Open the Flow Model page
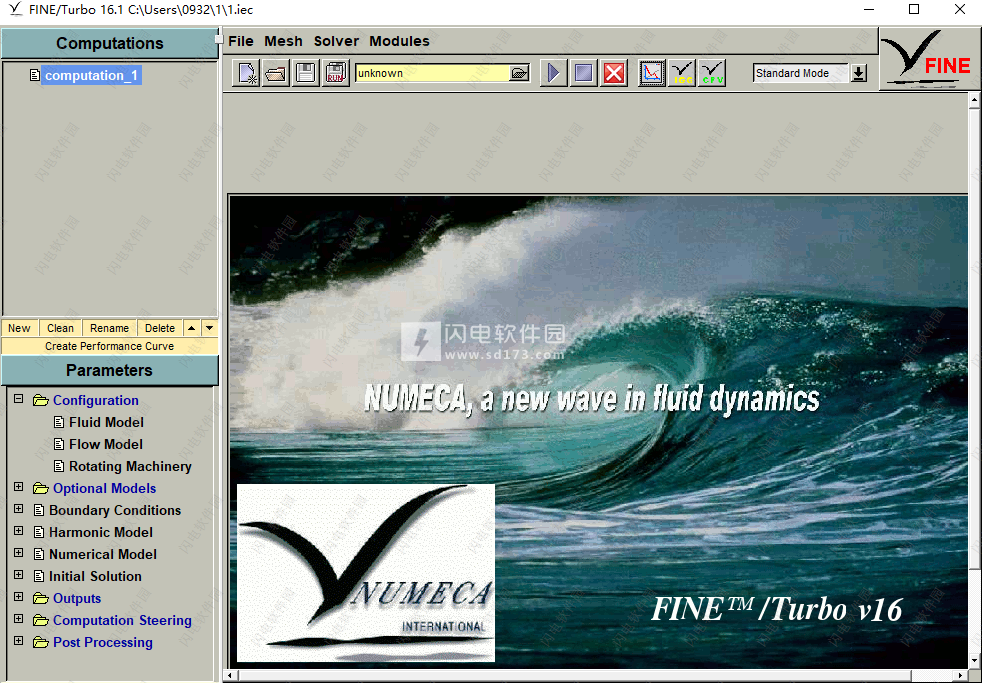The image size is (982, 683). [x=106, y=444]
